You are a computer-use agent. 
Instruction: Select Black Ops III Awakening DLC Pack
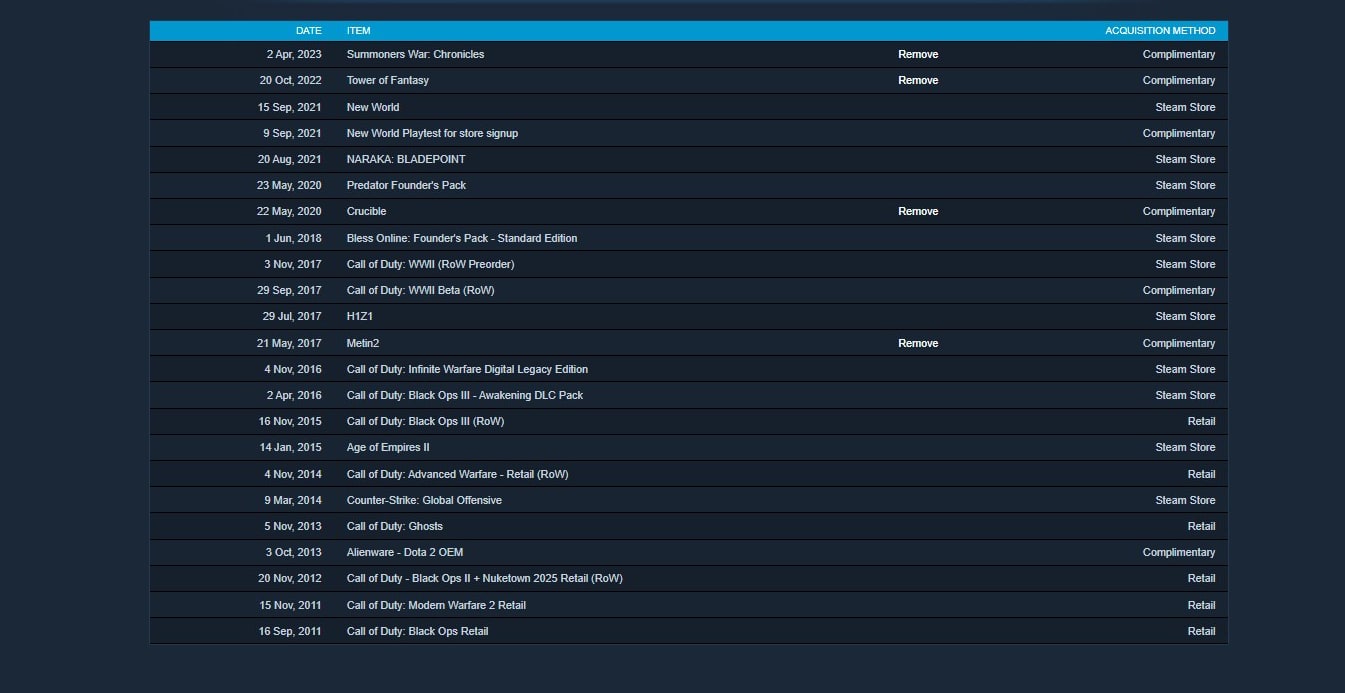(465, 395)
